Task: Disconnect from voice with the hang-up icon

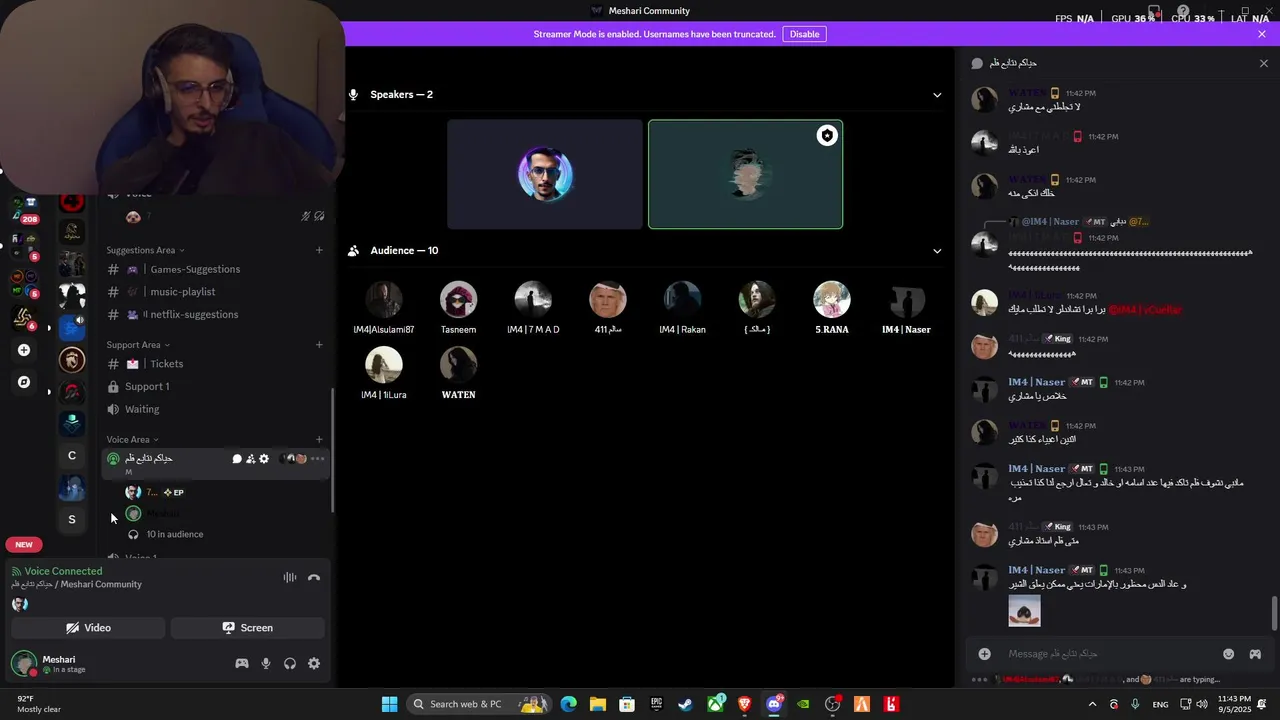Action: click(x=314, y=577)
